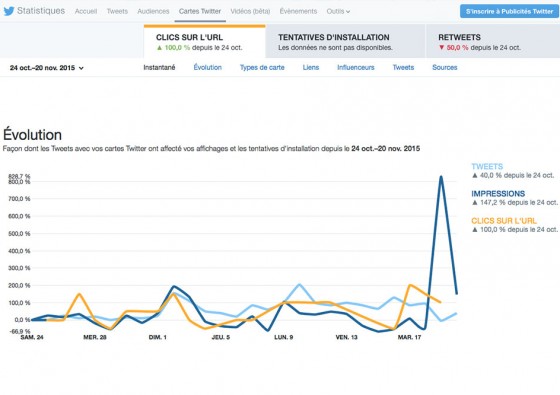Click the impressions peak point at 828.7 %

pyautogui.click(x=441, y=176)
